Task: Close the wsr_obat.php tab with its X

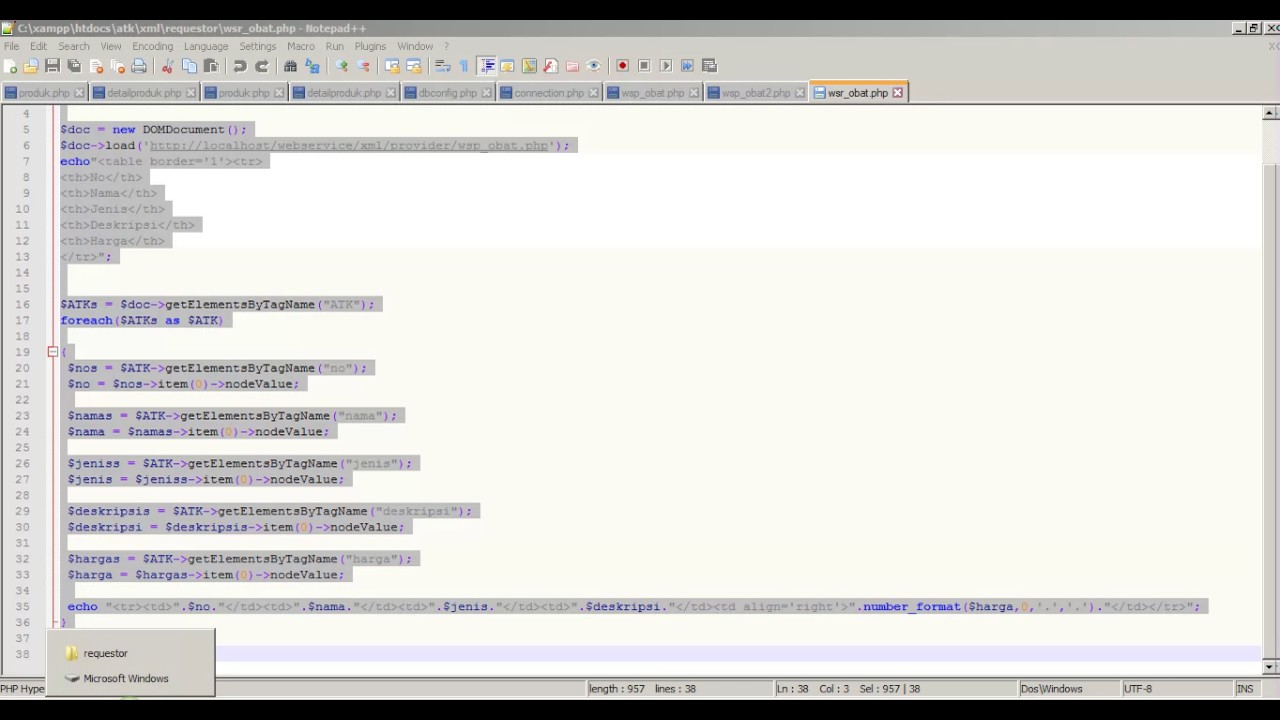Action: (897, 93)
